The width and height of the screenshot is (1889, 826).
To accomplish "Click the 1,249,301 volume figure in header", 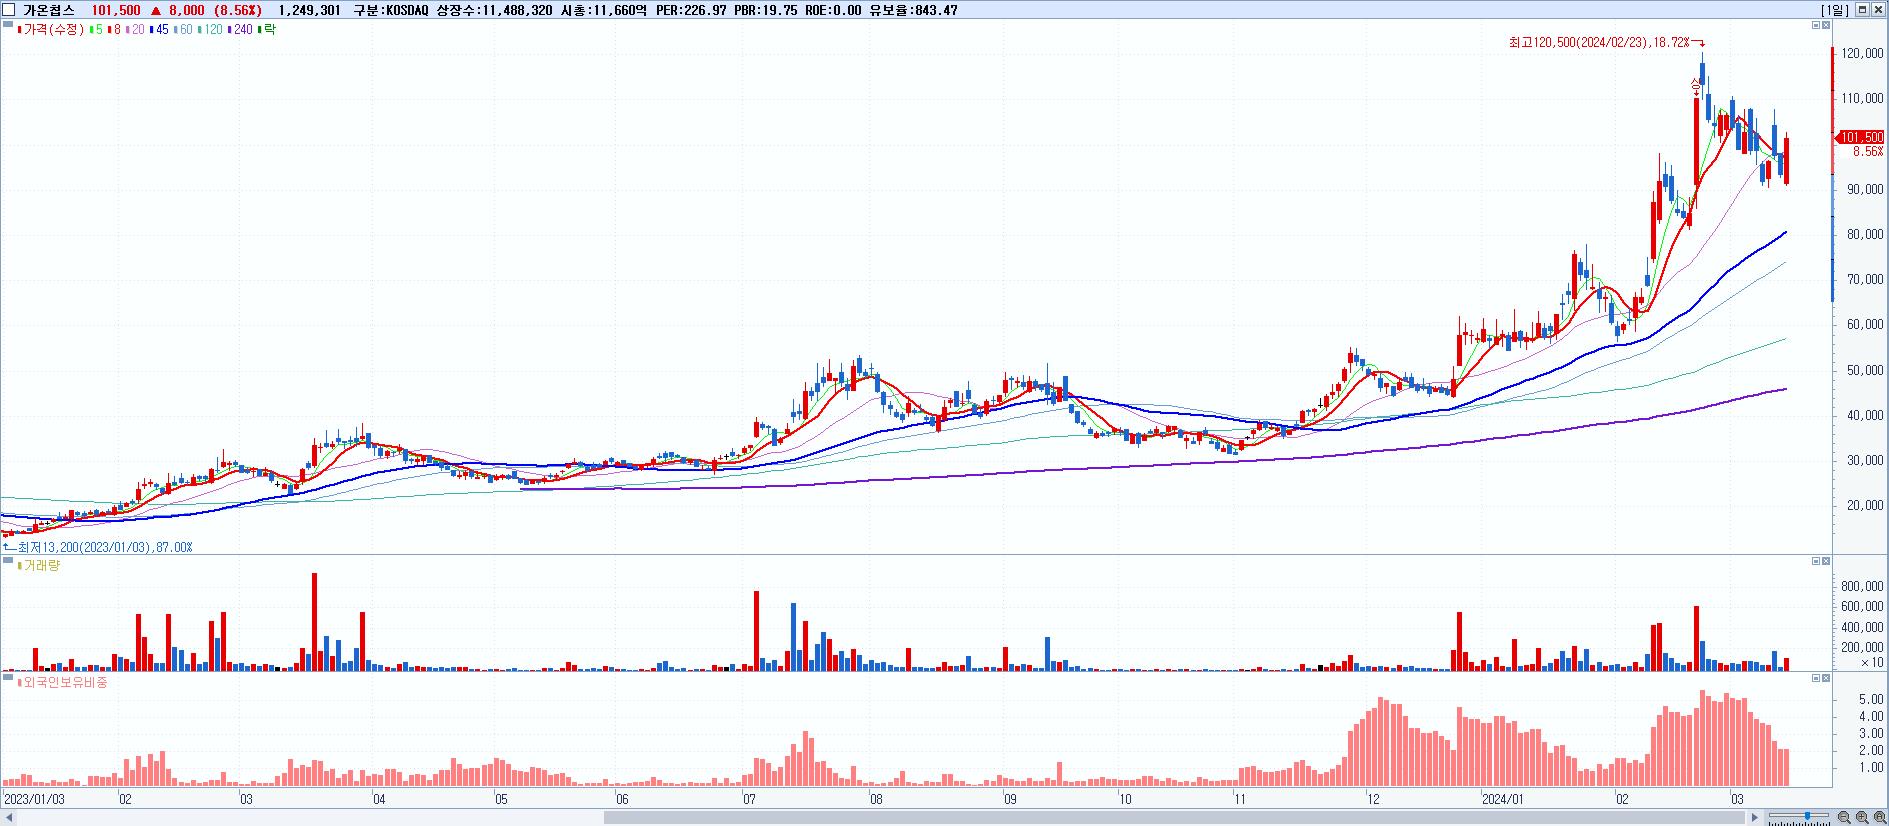I will pyautogui.click(x=309, y=10).
